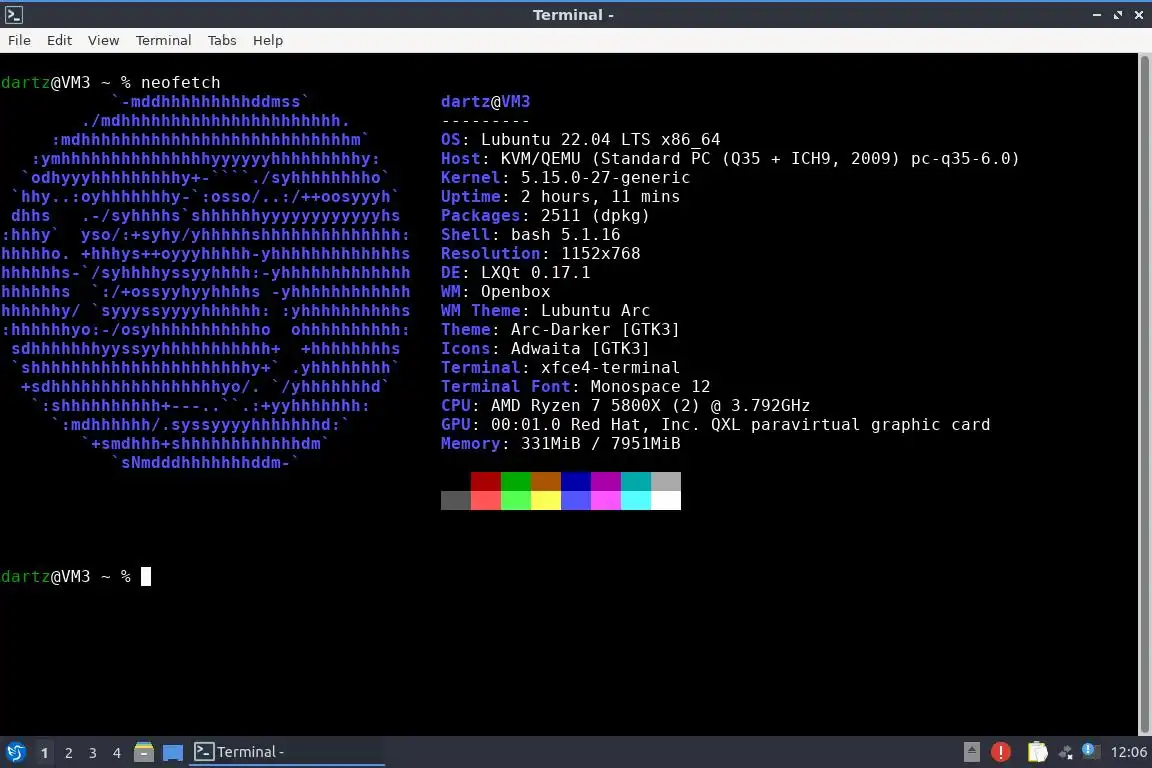
Task: Open the Tabs menu
Action: point(222,40)
